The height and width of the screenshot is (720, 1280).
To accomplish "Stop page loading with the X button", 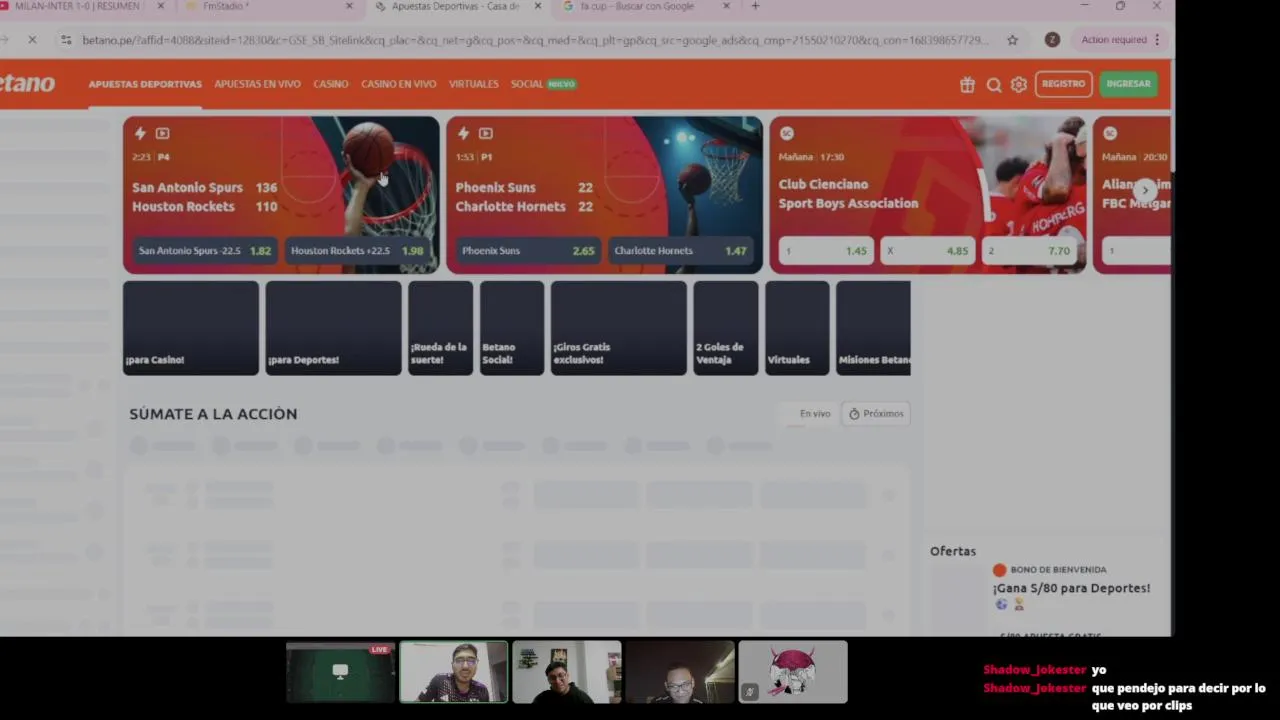I will [x=32, y=40].
